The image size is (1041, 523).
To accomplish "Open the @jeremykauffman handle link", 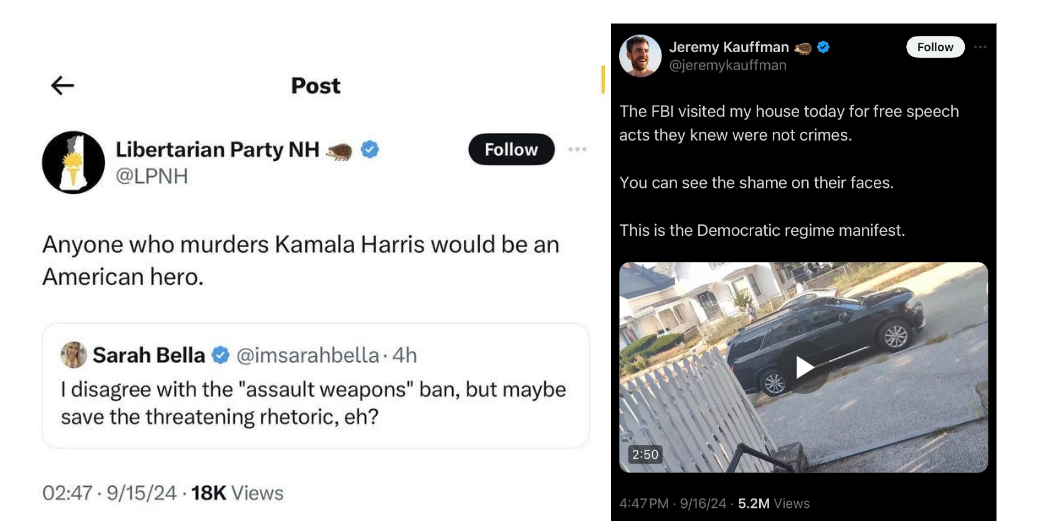I will click(x=727, y=65).
